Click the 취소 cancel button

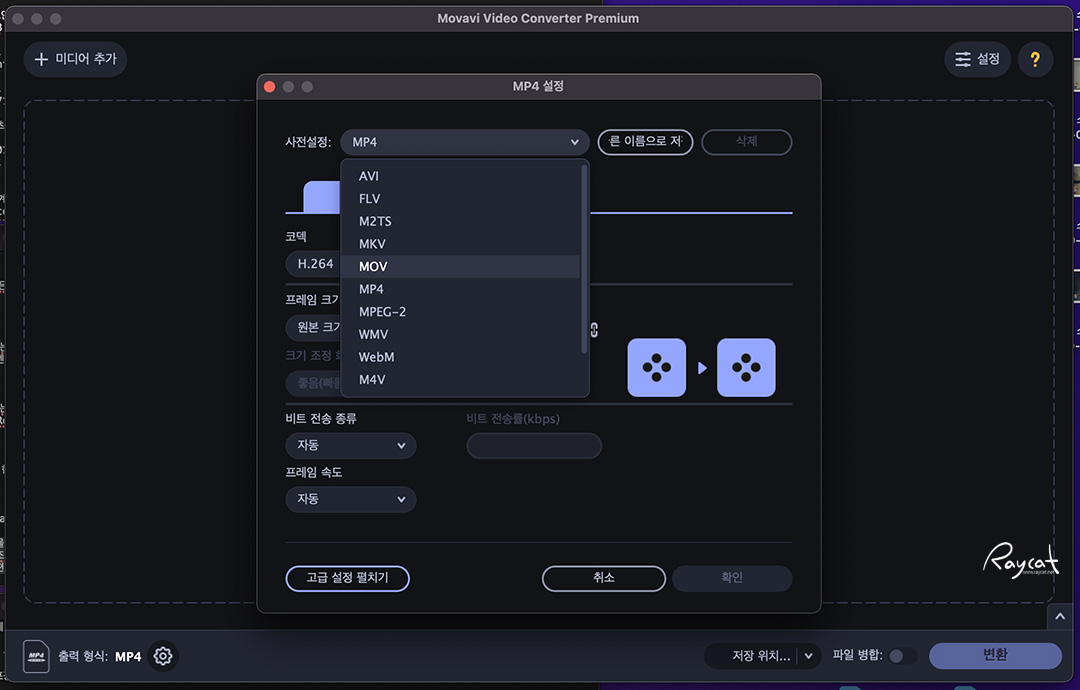pyautogui.click(x=603, y=578)
